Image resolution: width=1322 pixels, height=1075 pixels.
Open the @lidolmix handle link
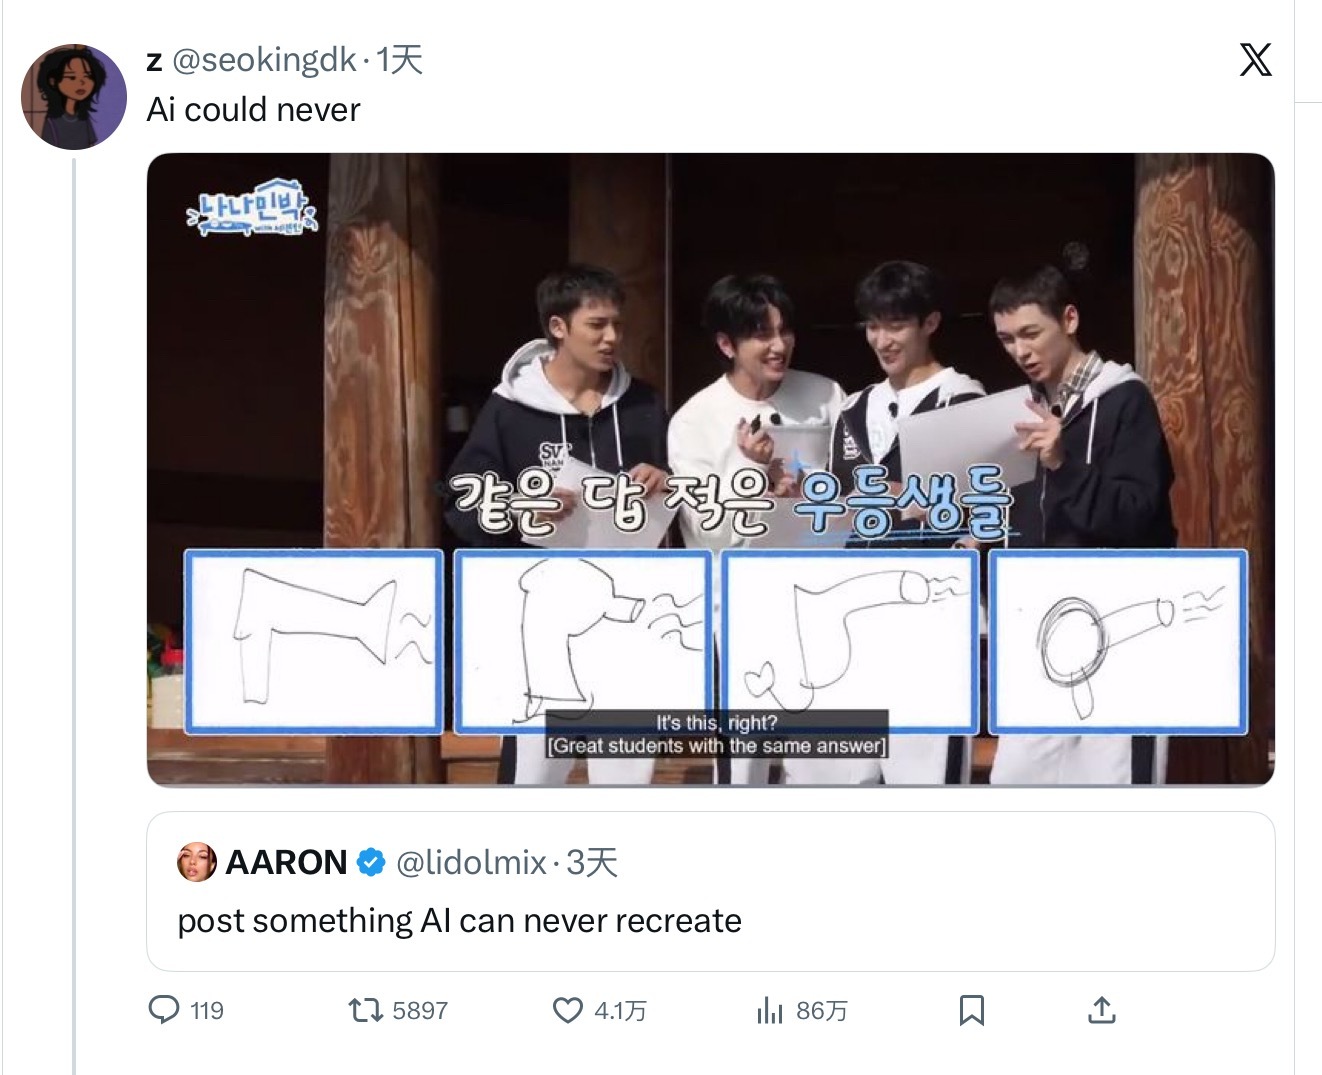click(x=472, y=862)
